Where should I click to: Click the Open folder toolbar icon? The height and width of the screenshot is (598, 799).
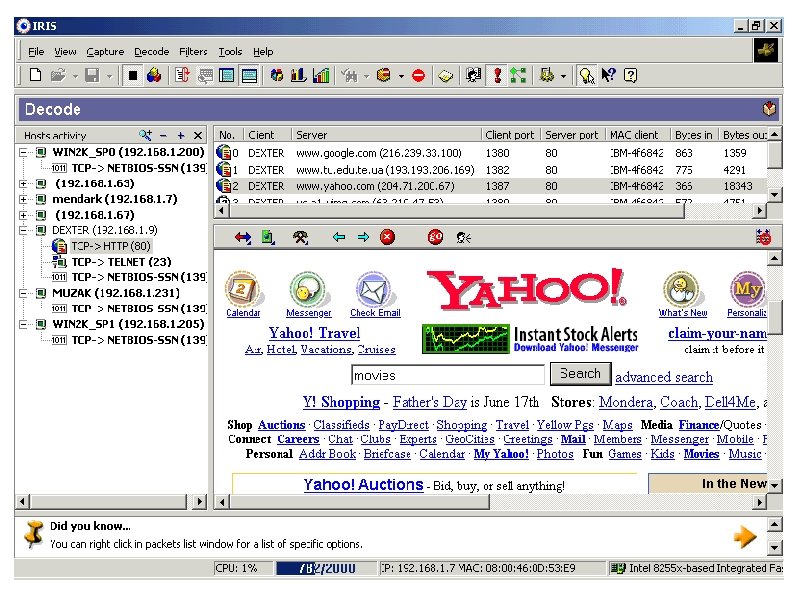pos(58,75)
